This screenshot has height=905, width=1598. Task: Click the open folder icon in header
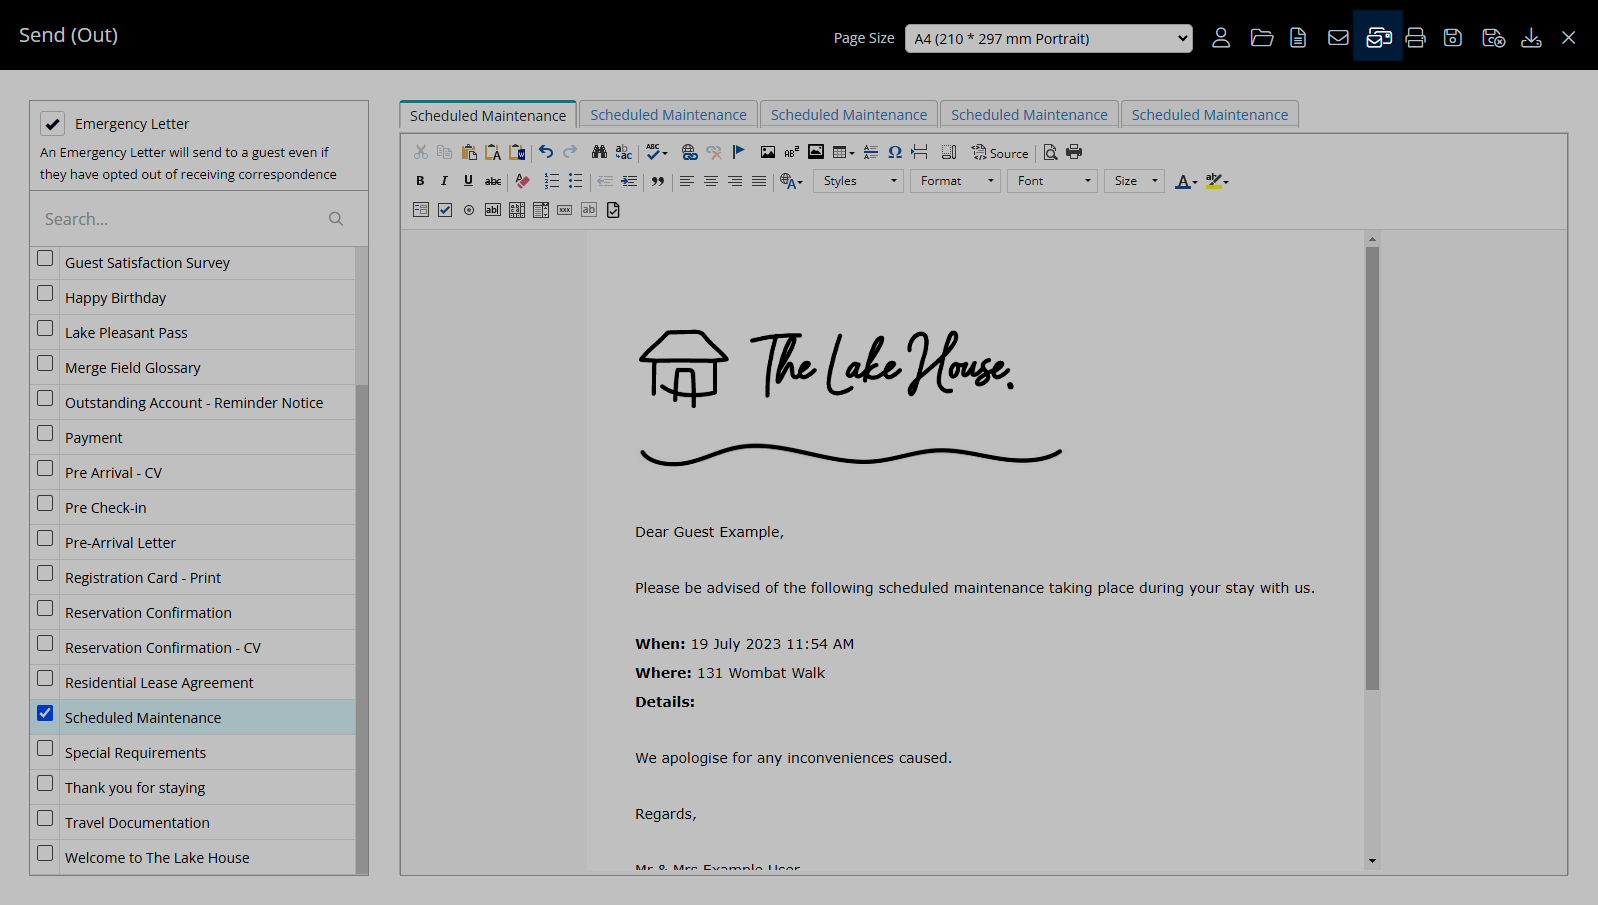click(1261, 38)
